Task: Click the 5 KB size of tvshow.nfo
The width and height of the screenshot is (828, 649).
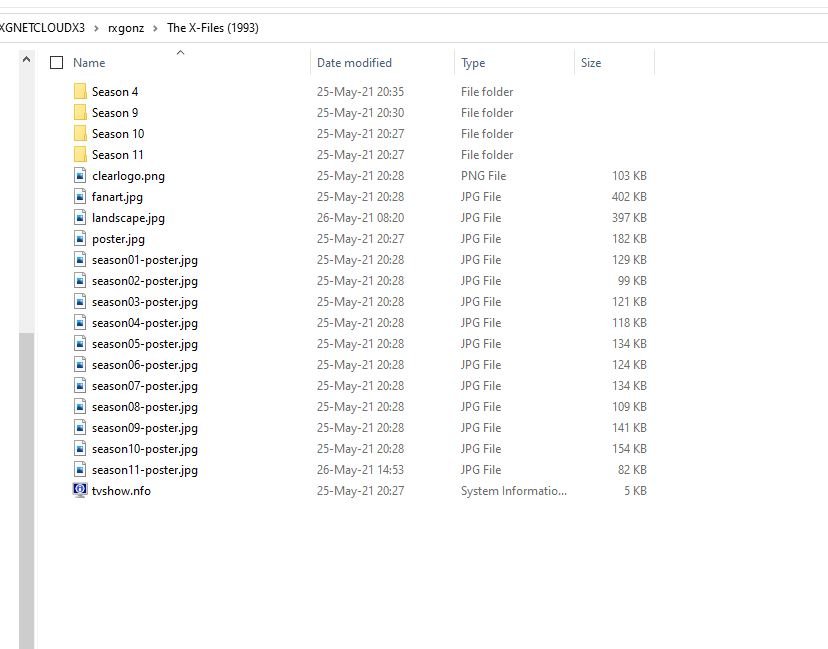Action: coord(635,491)
